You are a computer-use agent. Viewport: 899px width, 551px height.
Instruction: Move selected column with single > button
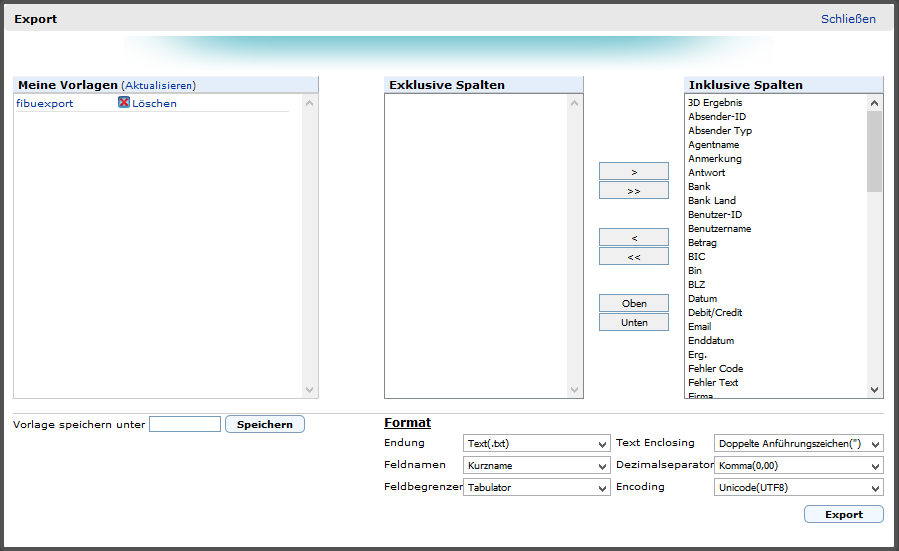coord(633,172)
